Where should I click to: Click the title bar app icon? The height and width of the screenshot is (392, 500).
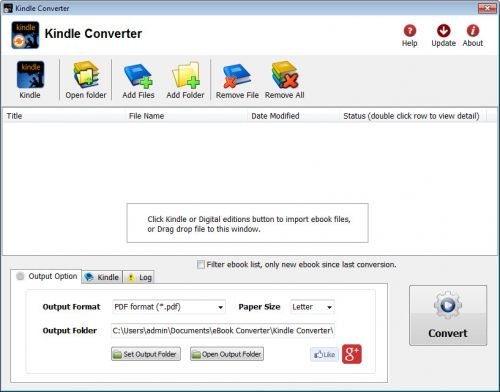(8, 8)
